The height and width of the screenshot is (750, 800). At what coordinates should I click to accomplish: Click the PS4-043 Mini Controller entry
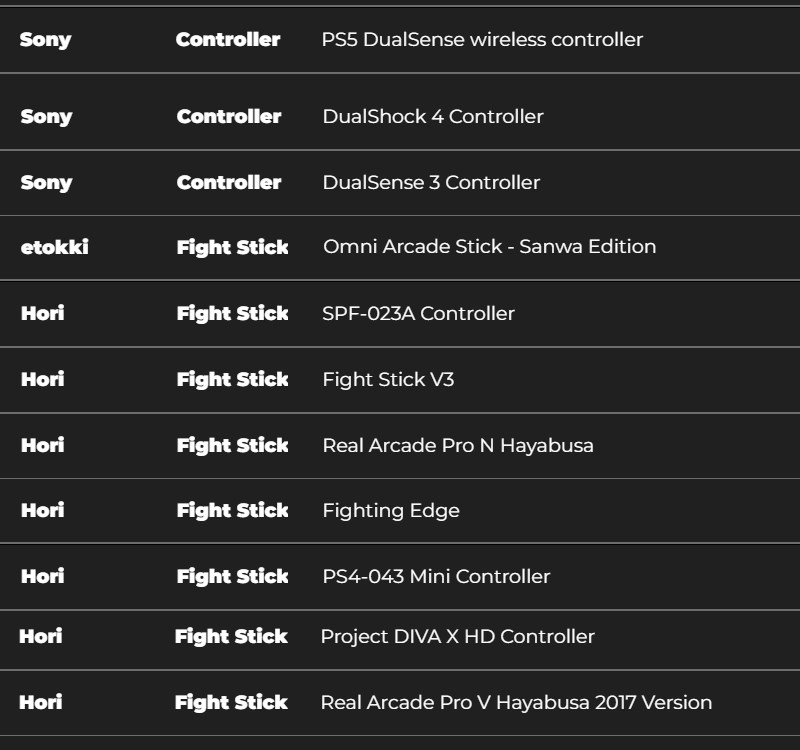click(x=435, y=576)
